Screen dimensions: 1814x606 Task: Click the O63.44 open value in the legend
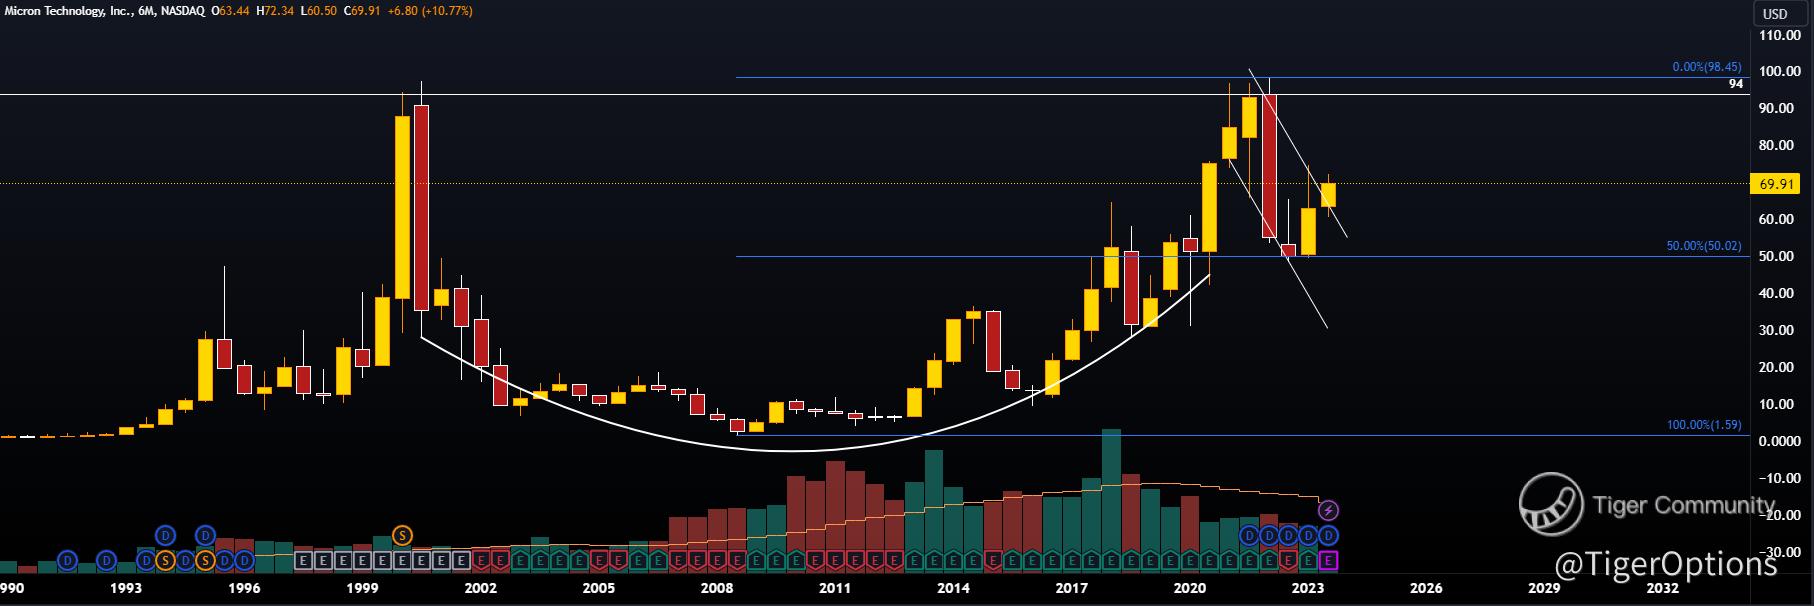(231, 11)
